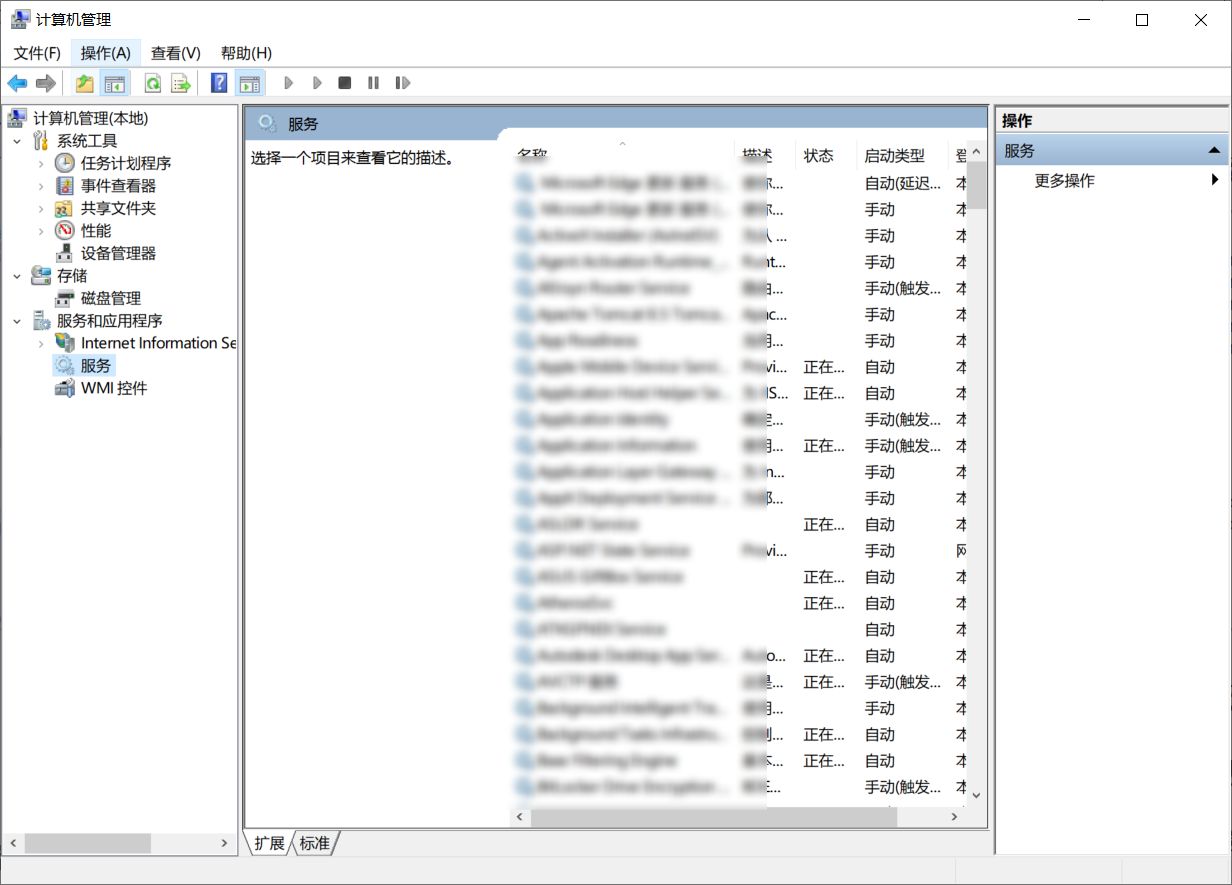Click the 事件查看器 icon in tree
The image size is (1232, 885).
click(65, 186)
